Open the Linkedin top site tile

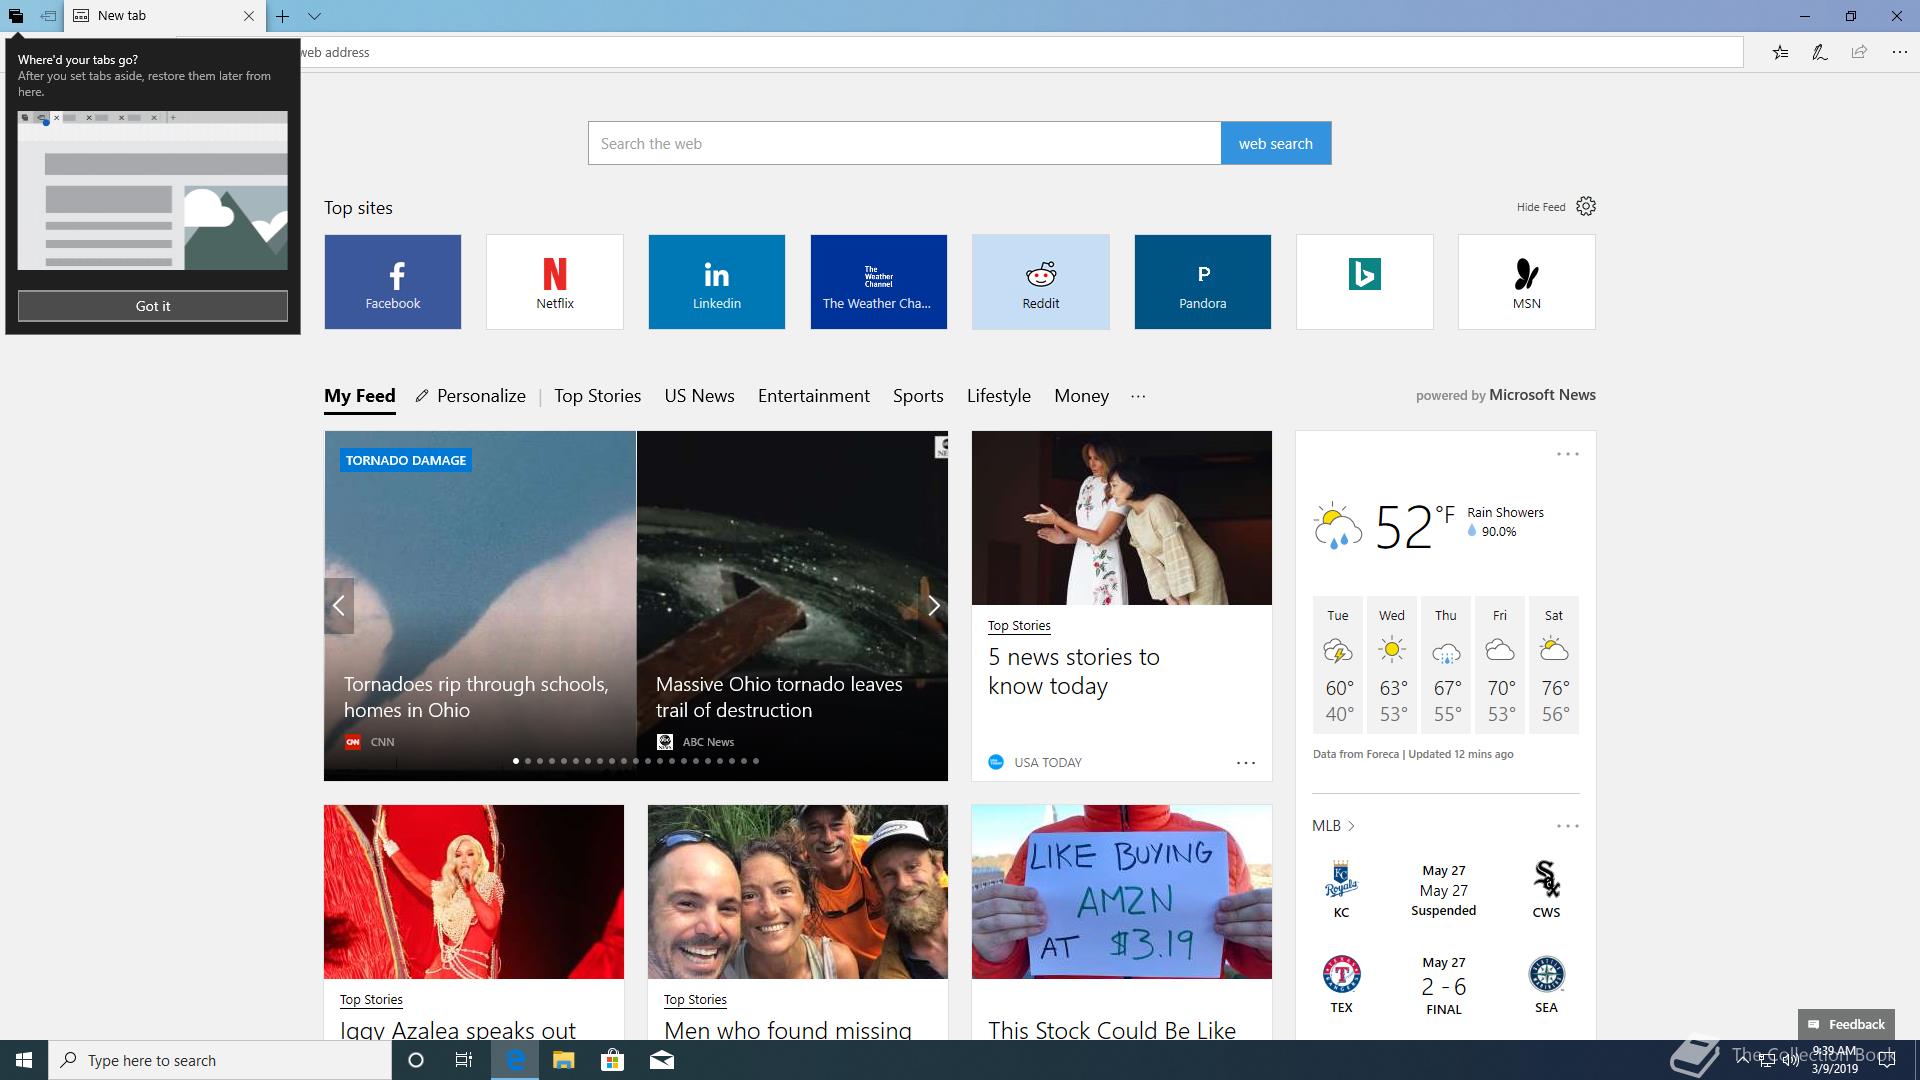click(717, 282)
